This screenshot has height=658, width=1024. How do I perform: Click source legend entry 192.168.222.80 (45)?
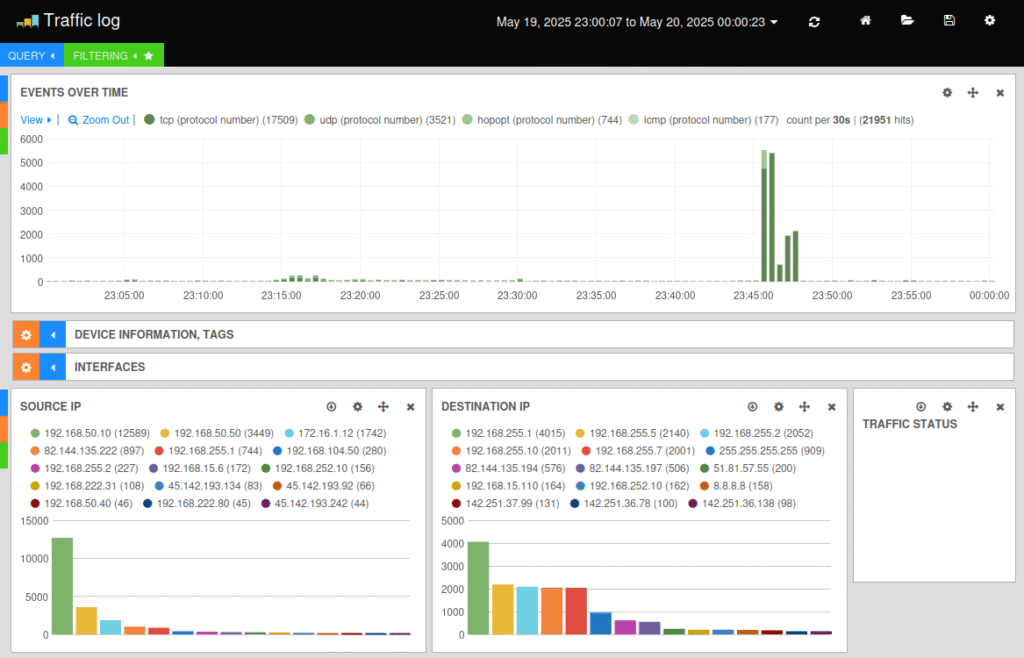coord(197,504)
